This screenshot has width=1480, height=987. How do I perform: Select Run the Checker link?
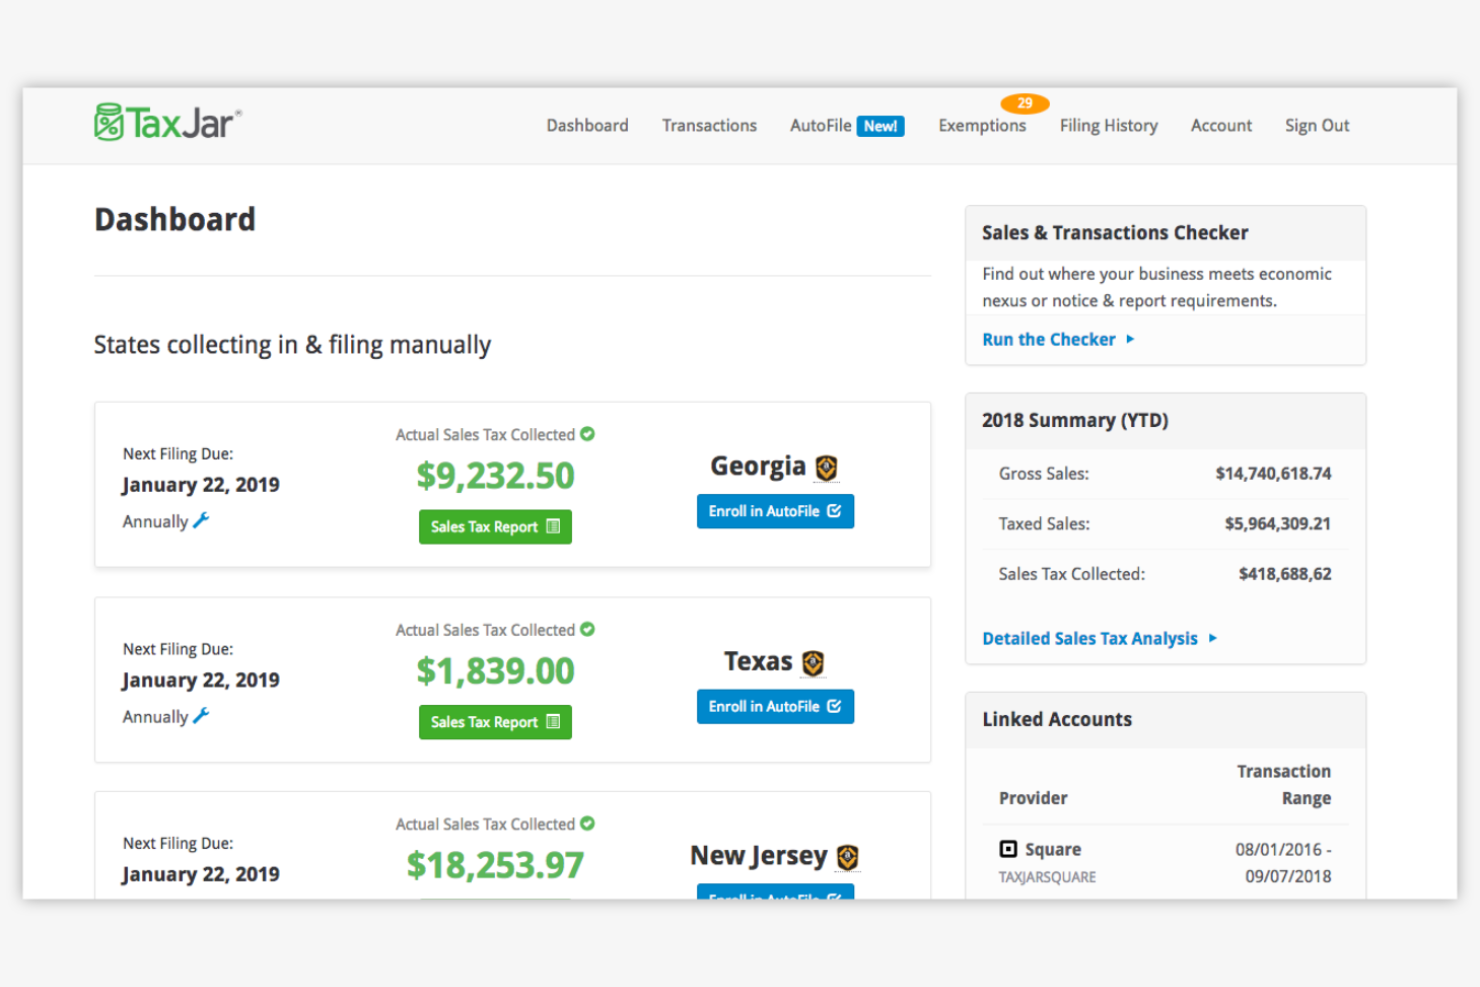[1048, 339]
